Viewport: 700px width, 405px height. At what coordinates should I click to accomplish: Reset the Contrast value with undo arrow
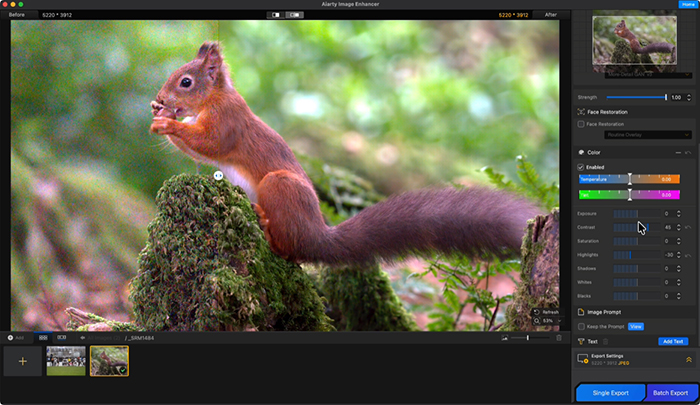[688, 227]
